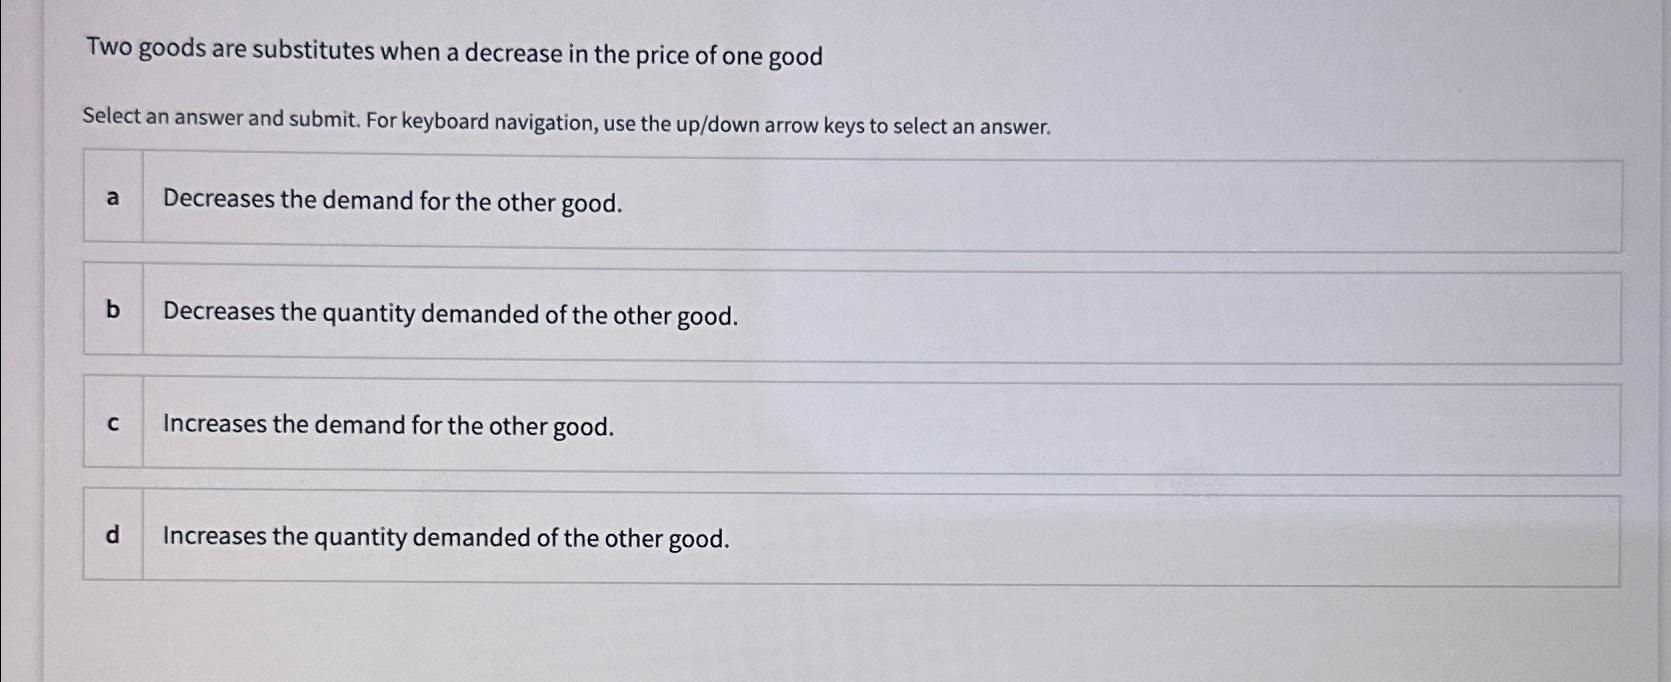1671x682 pixels.
Task: Click the letter label 'b'
Action: 112,310
